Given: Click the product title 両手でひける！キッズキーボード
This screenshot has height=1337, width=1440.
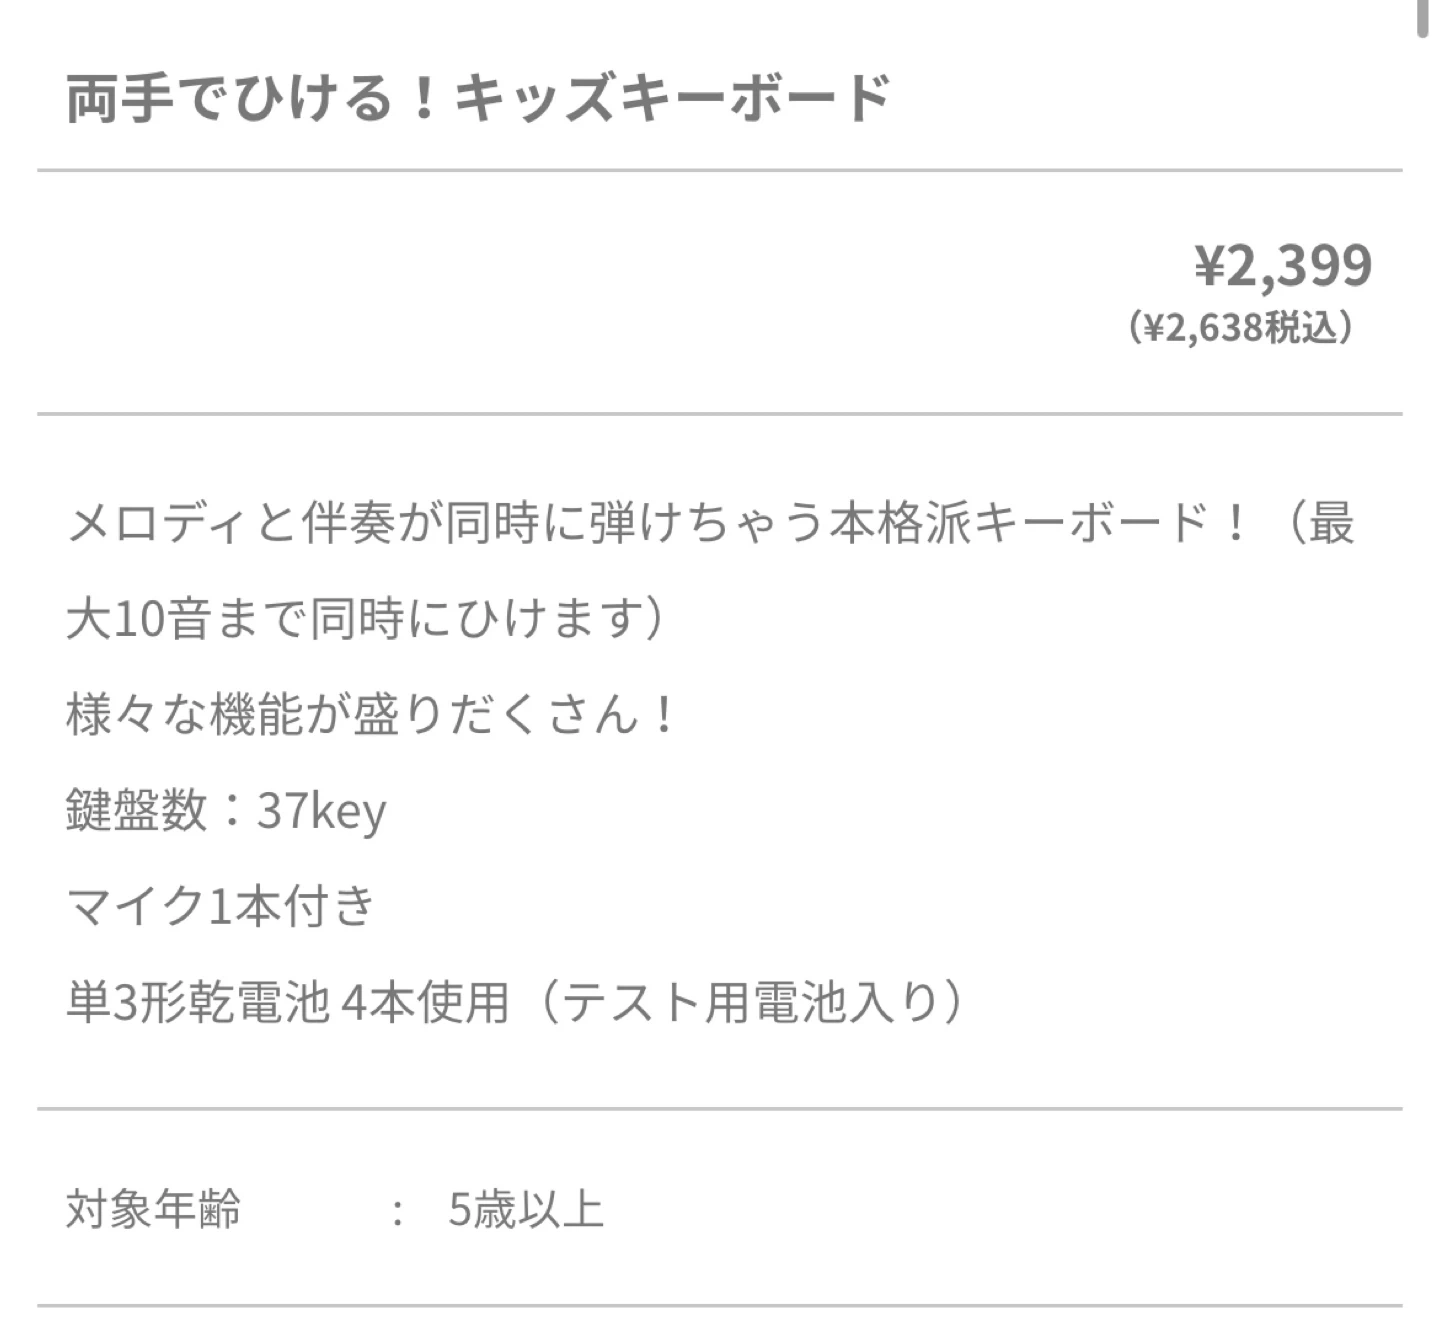Looking at the screenshot, I should 477,98.
